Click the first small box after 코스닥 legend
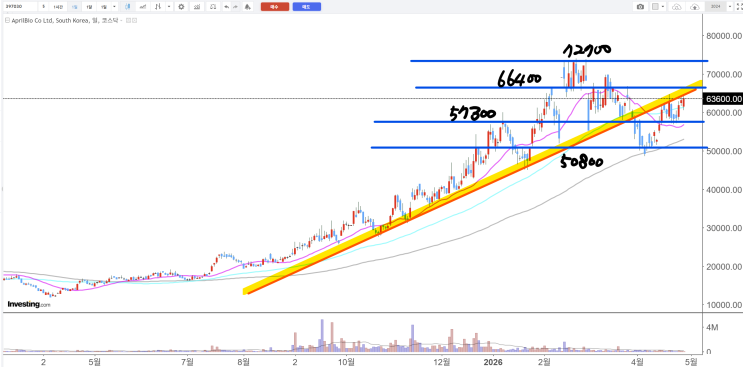Viewport: 743px width, 367px height. pyautogui.click(x=128, y=20)
